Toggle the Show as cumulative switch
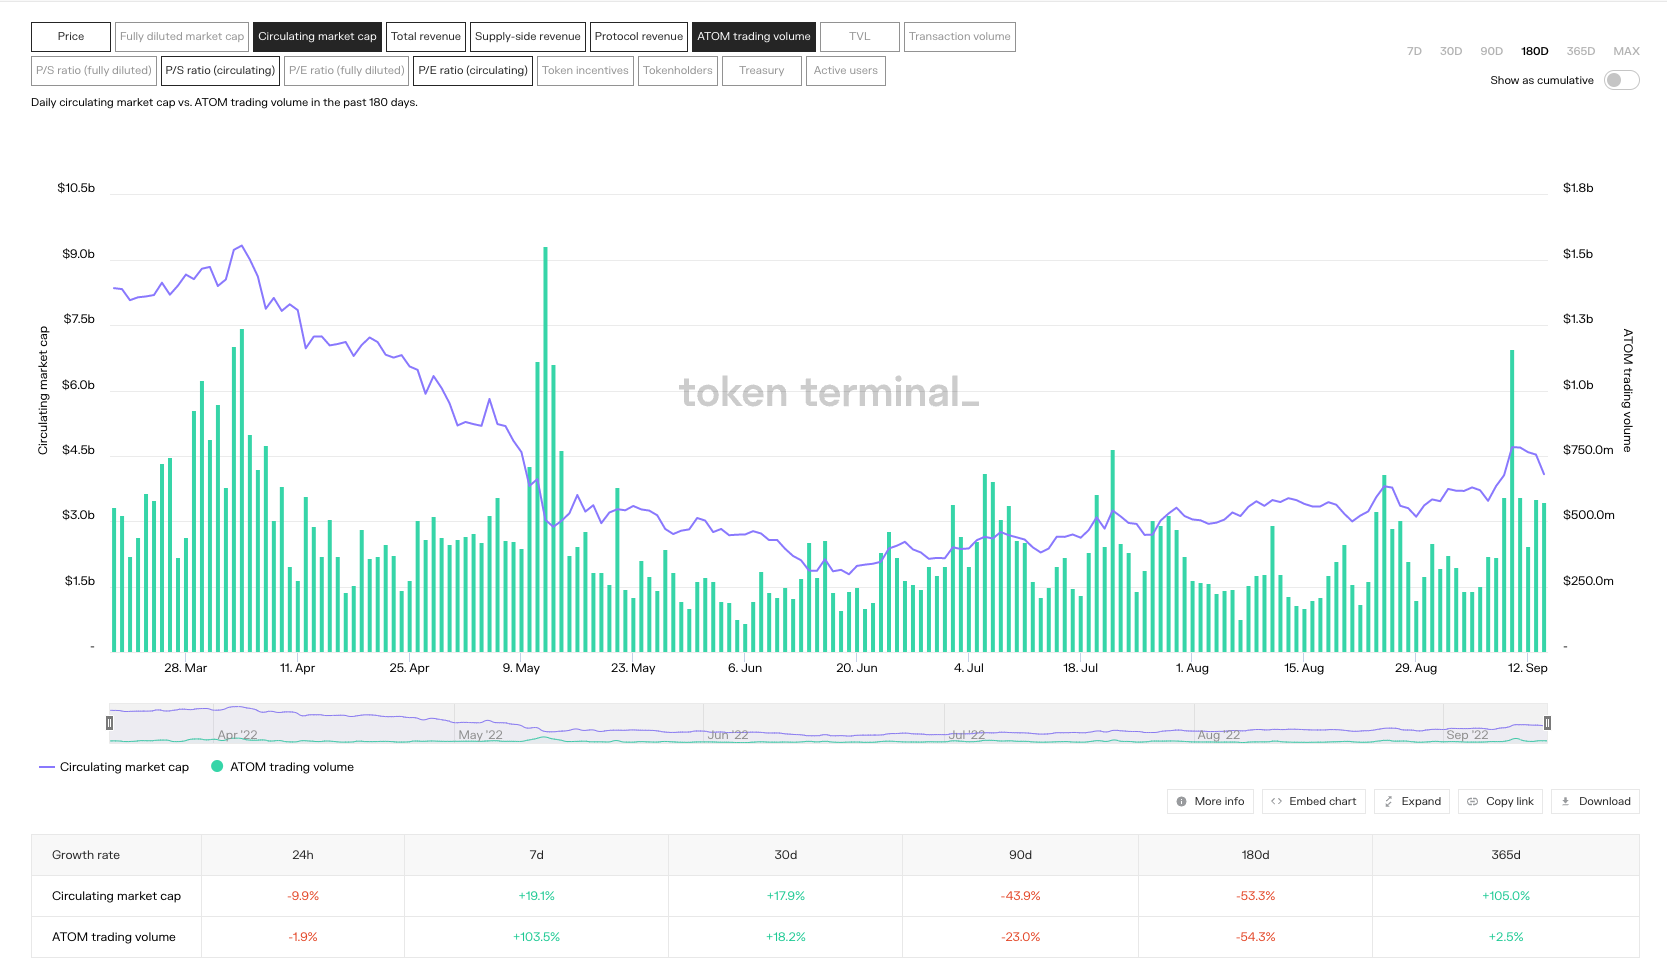Image resolution: width=1667 pixels, height=978 pixels. [1620, 80]
